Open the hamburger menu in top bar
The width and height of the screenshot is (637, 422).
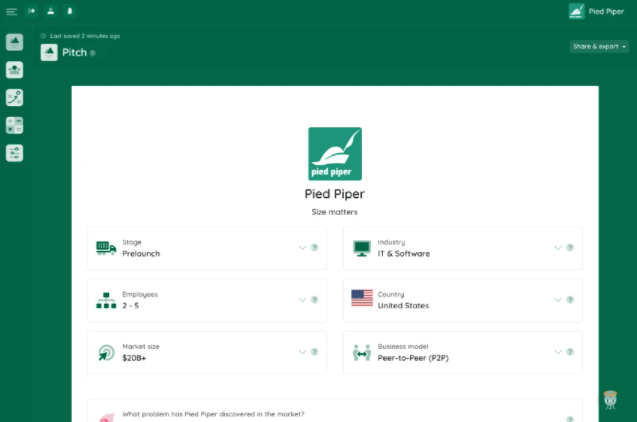[x=12, y=11]
